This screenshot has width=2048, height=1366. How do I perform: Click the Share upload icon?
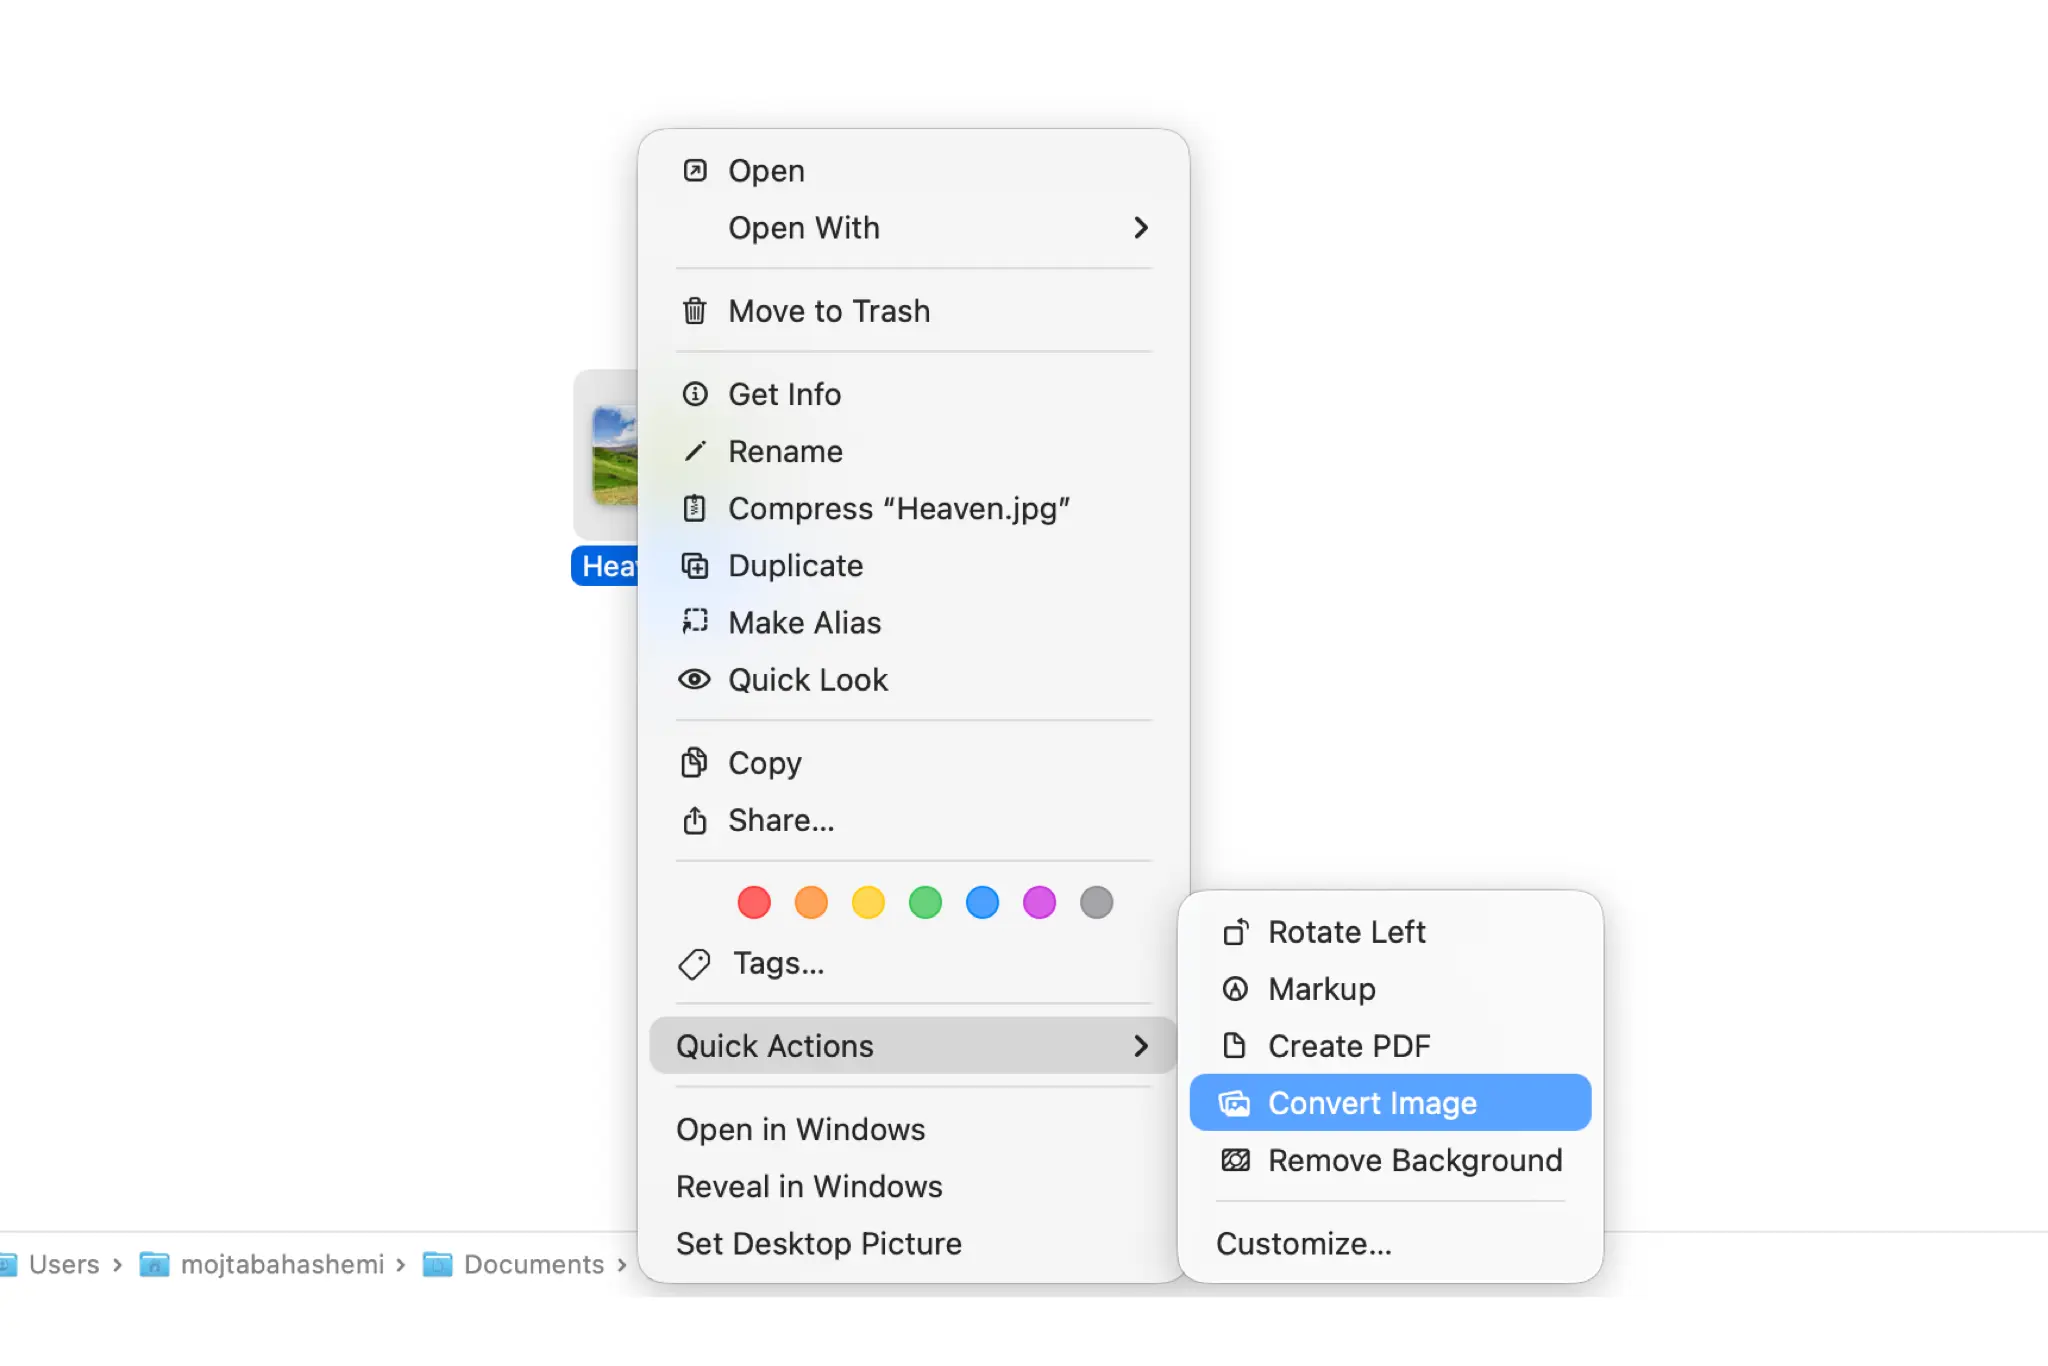pyautogui.click(x=695, y=820)
